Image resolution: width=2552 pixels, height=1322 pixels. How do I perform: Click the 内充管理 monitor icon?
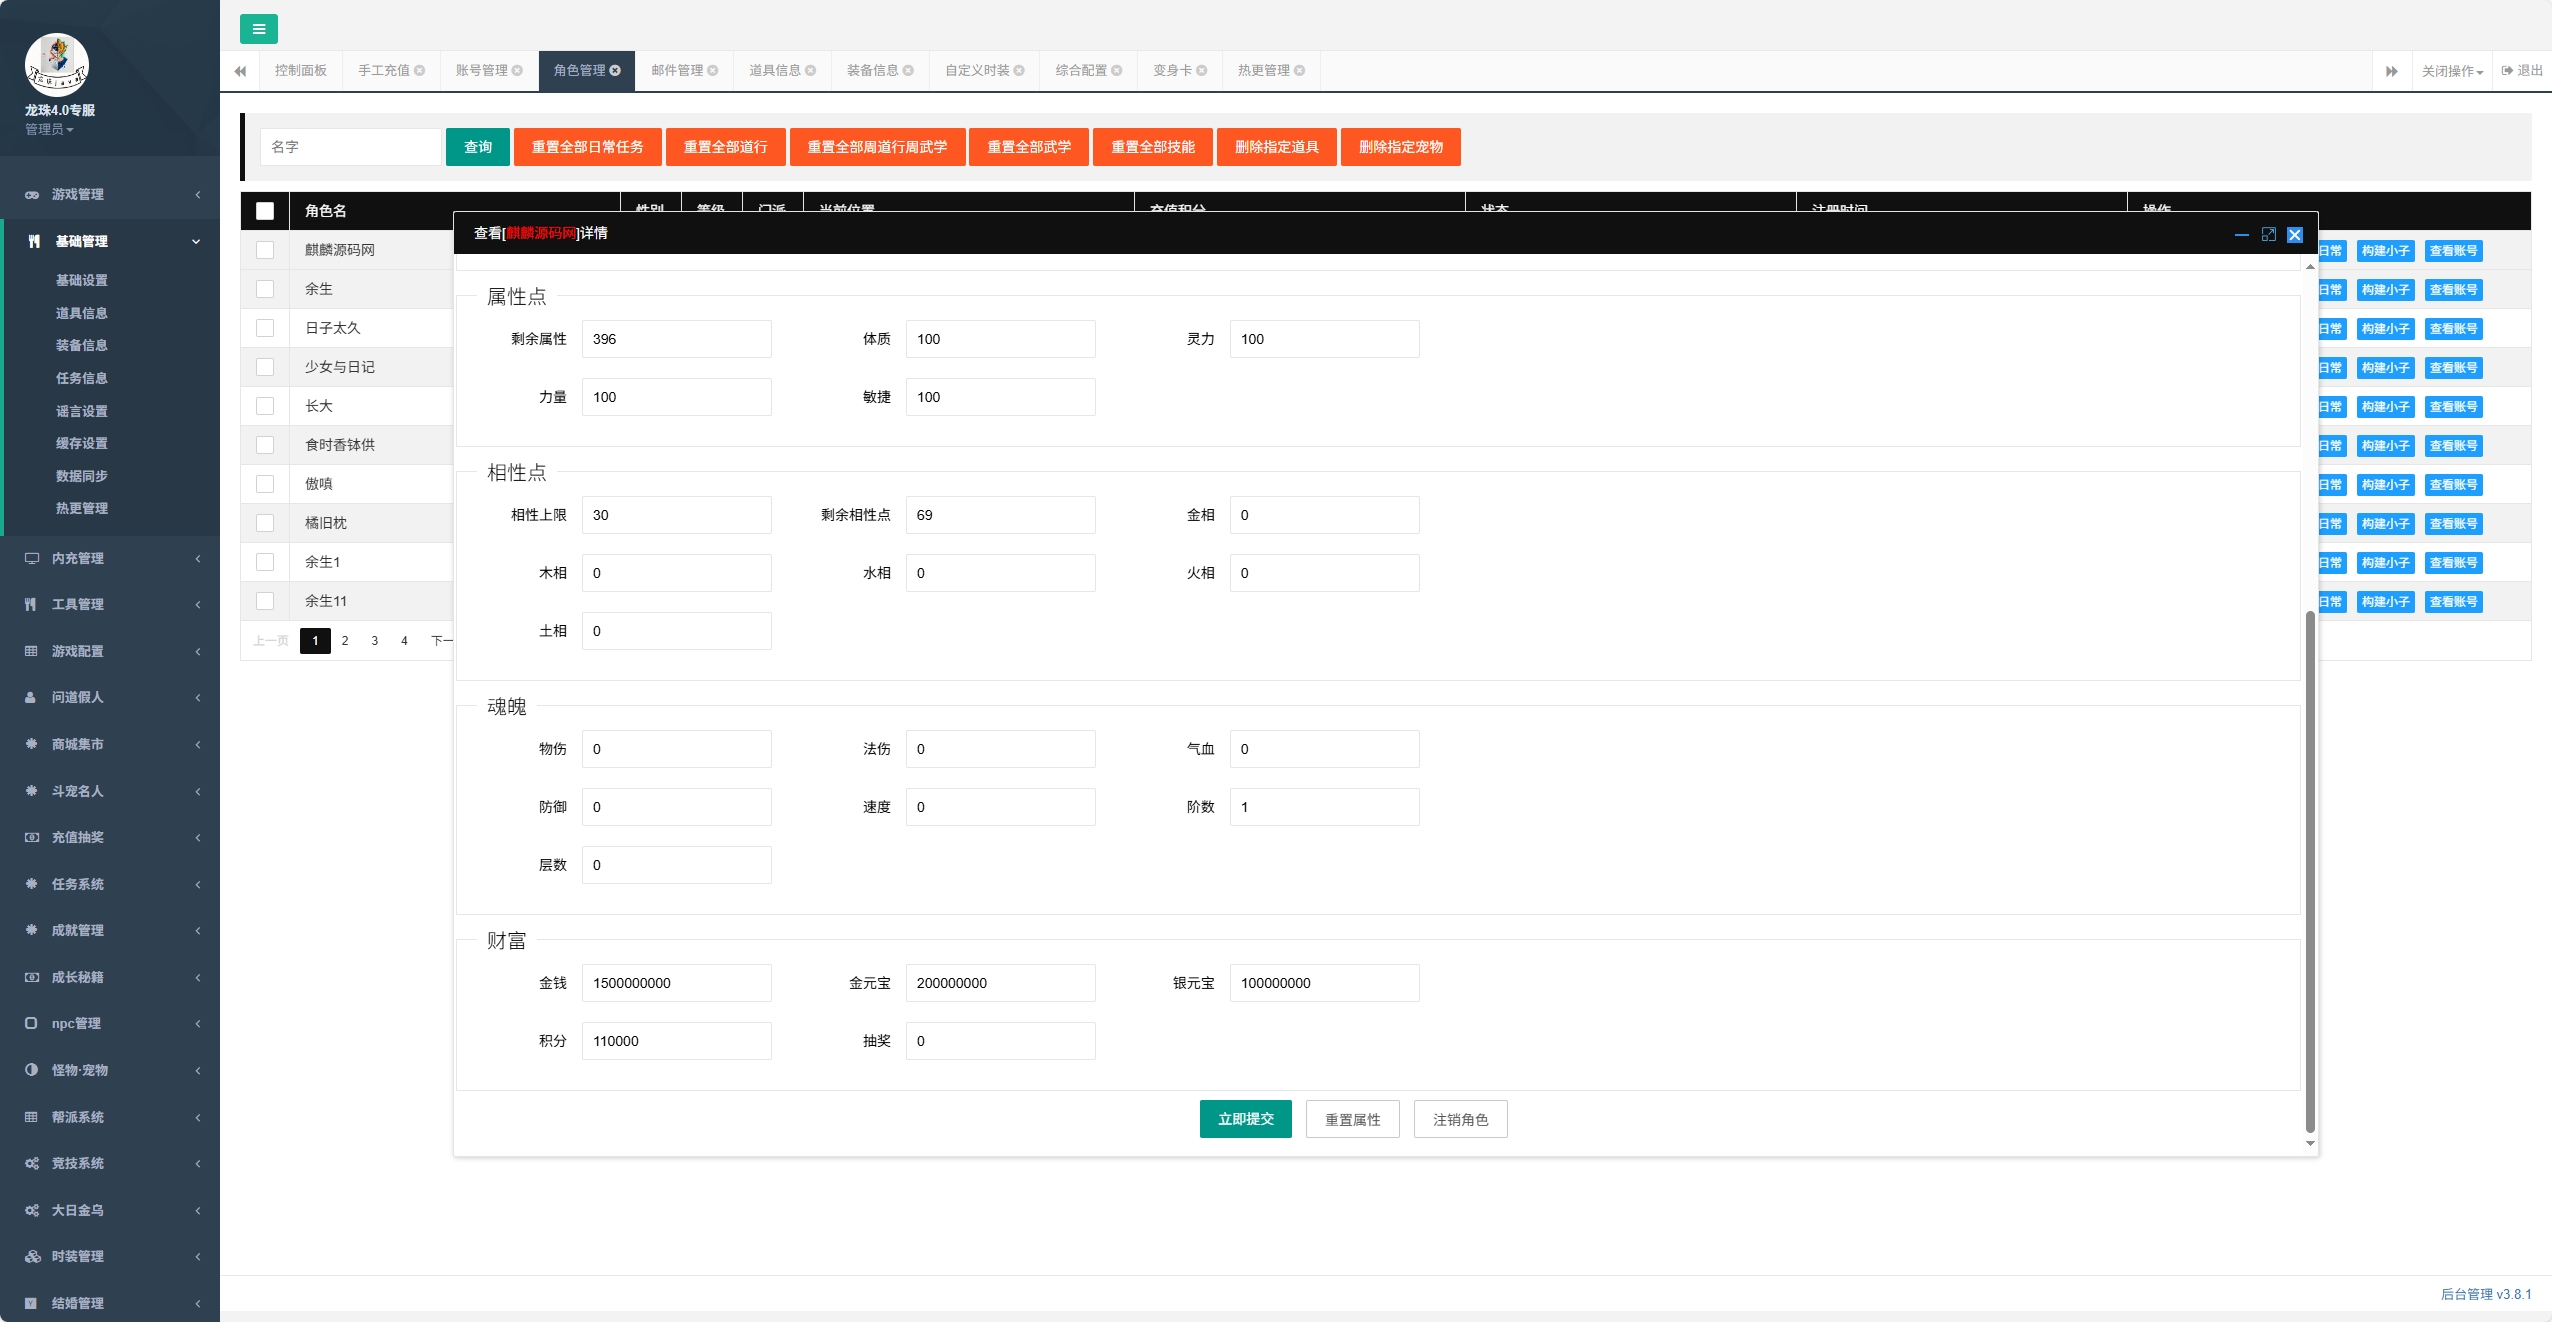(32, 558)
